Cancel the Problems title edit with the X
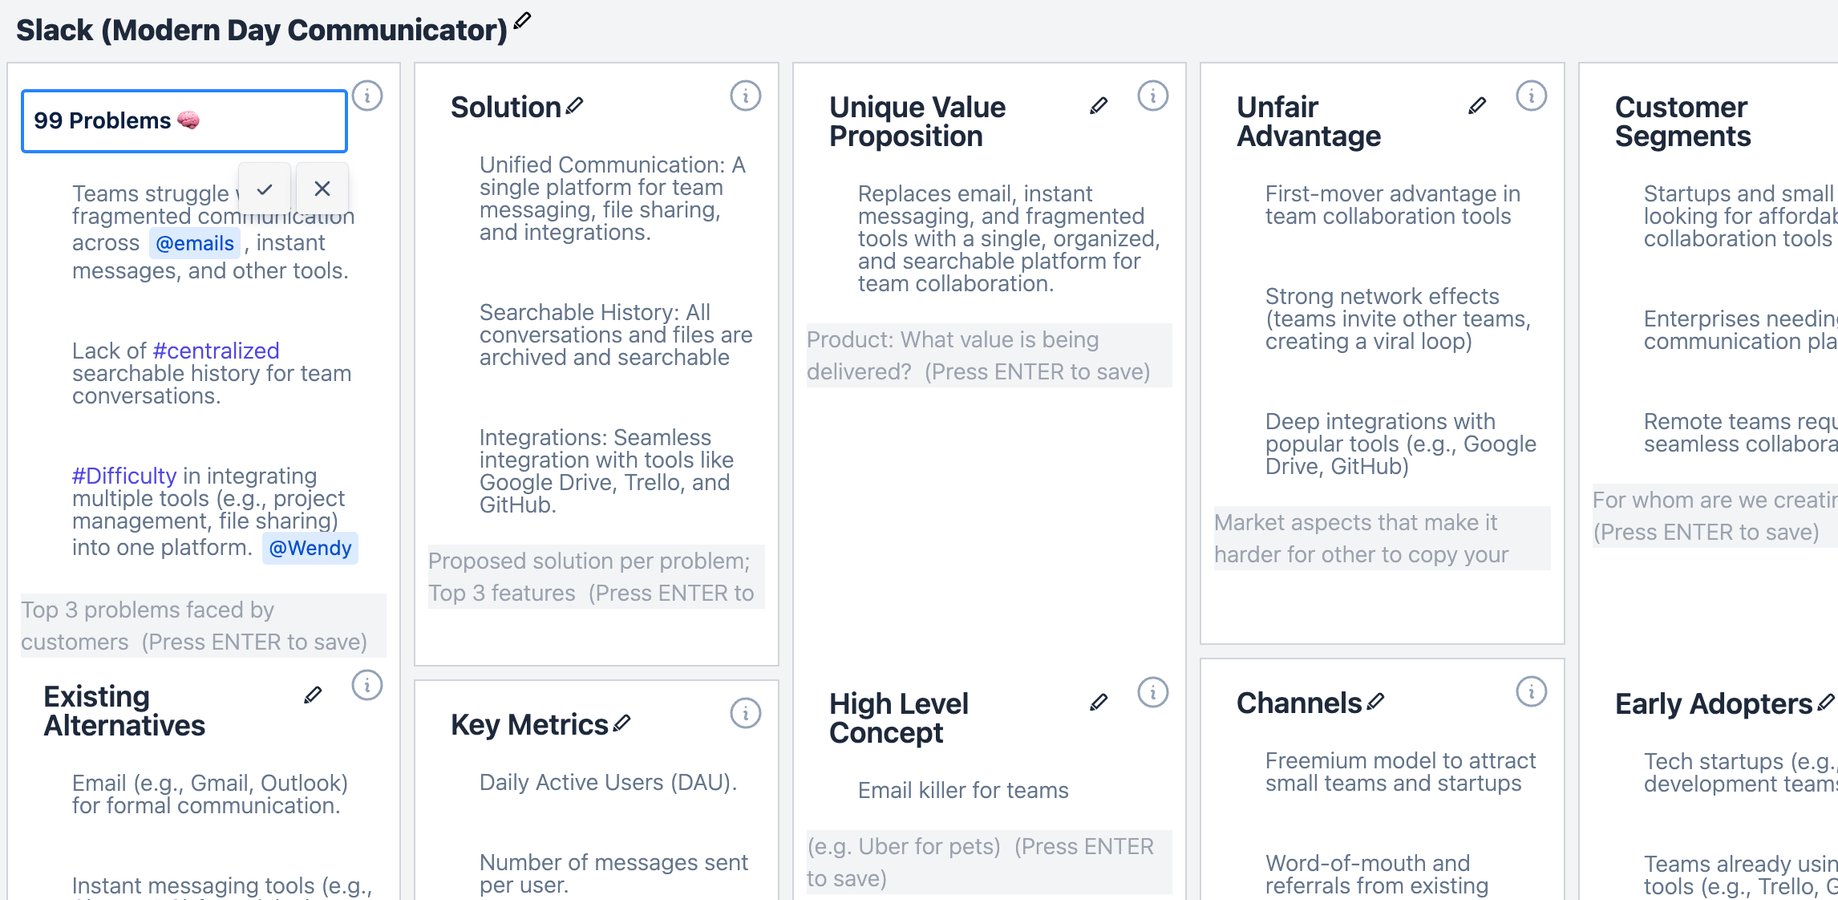This screenshot has height=900, width=1838. pos(322,189)
